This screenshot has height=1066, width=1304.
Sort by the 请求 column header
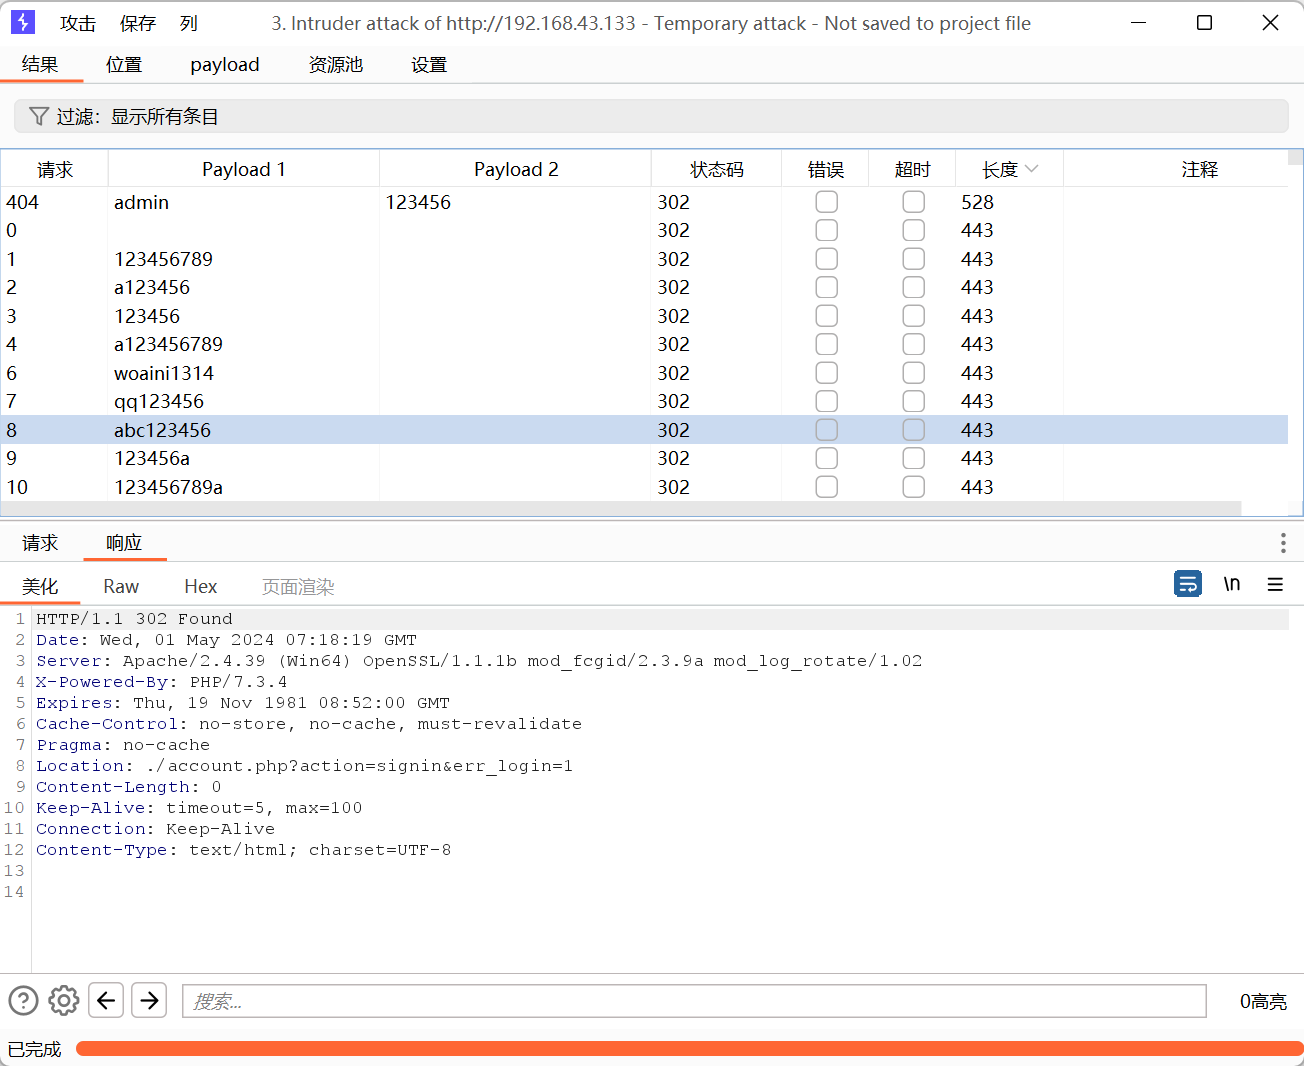tap(55, 170)
